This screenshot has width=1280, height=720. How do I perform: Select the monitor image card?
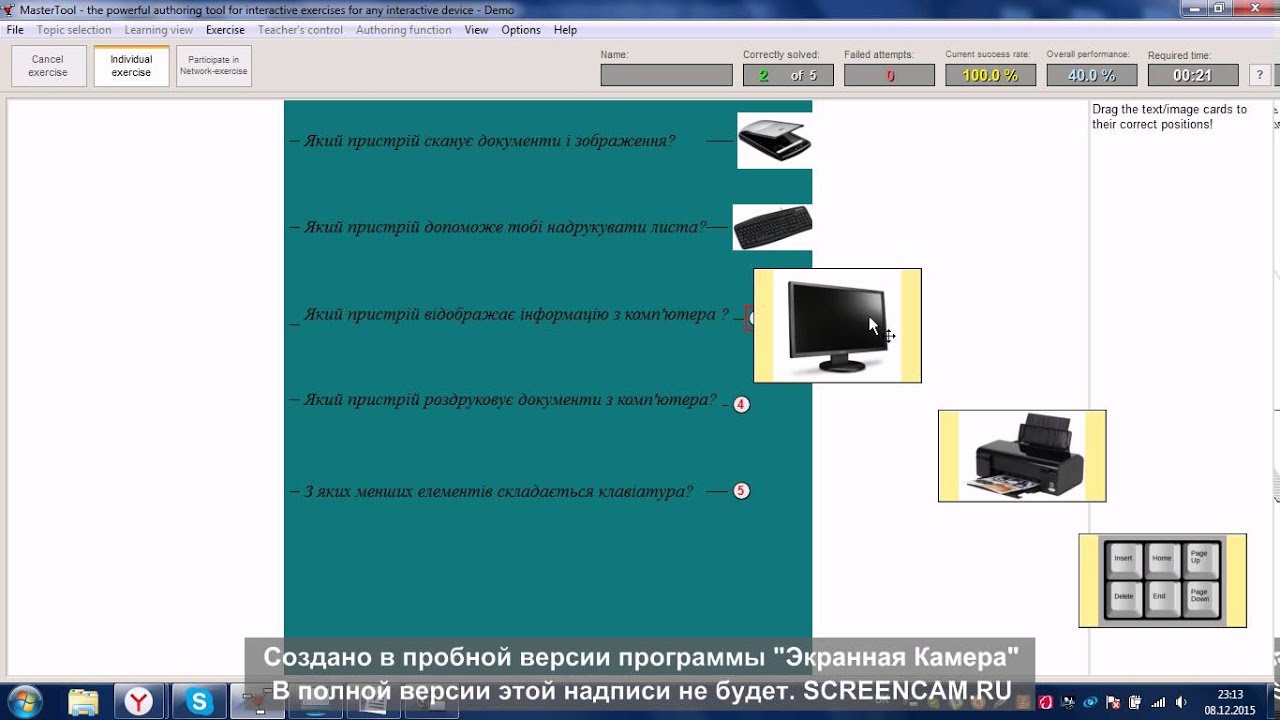(x=837, y=325)
